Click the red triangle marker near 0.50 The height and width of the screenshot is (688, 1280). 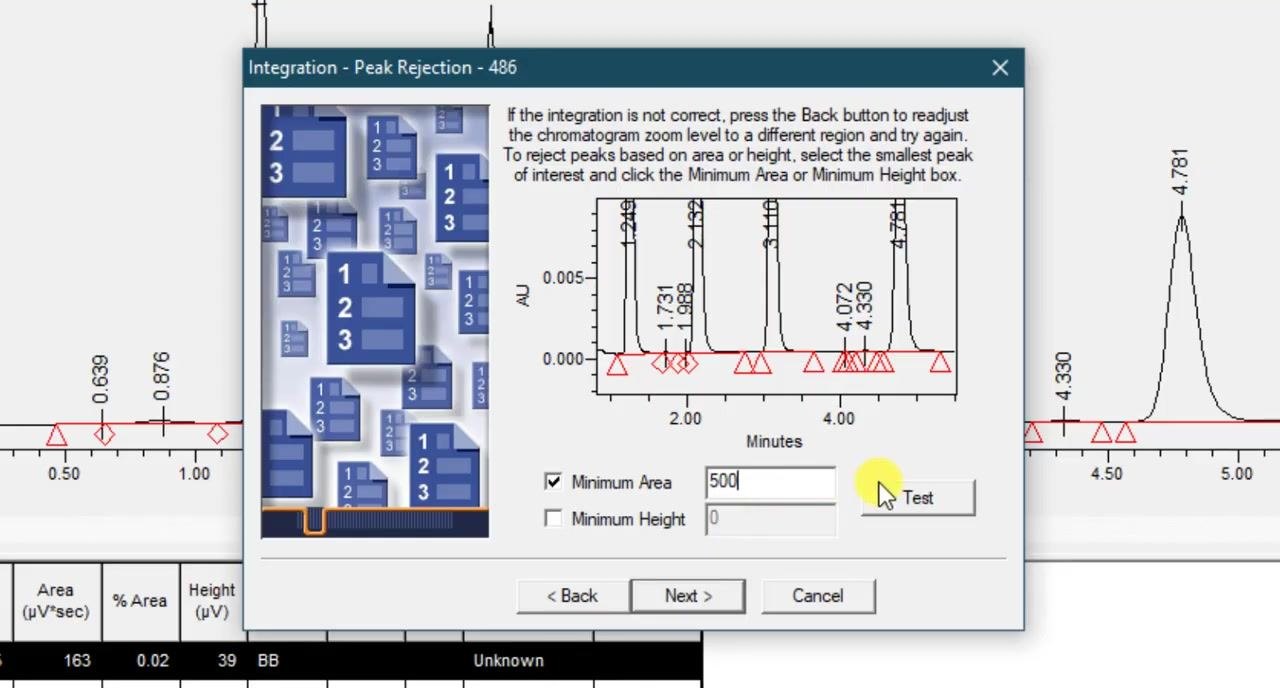click(56, 435)
